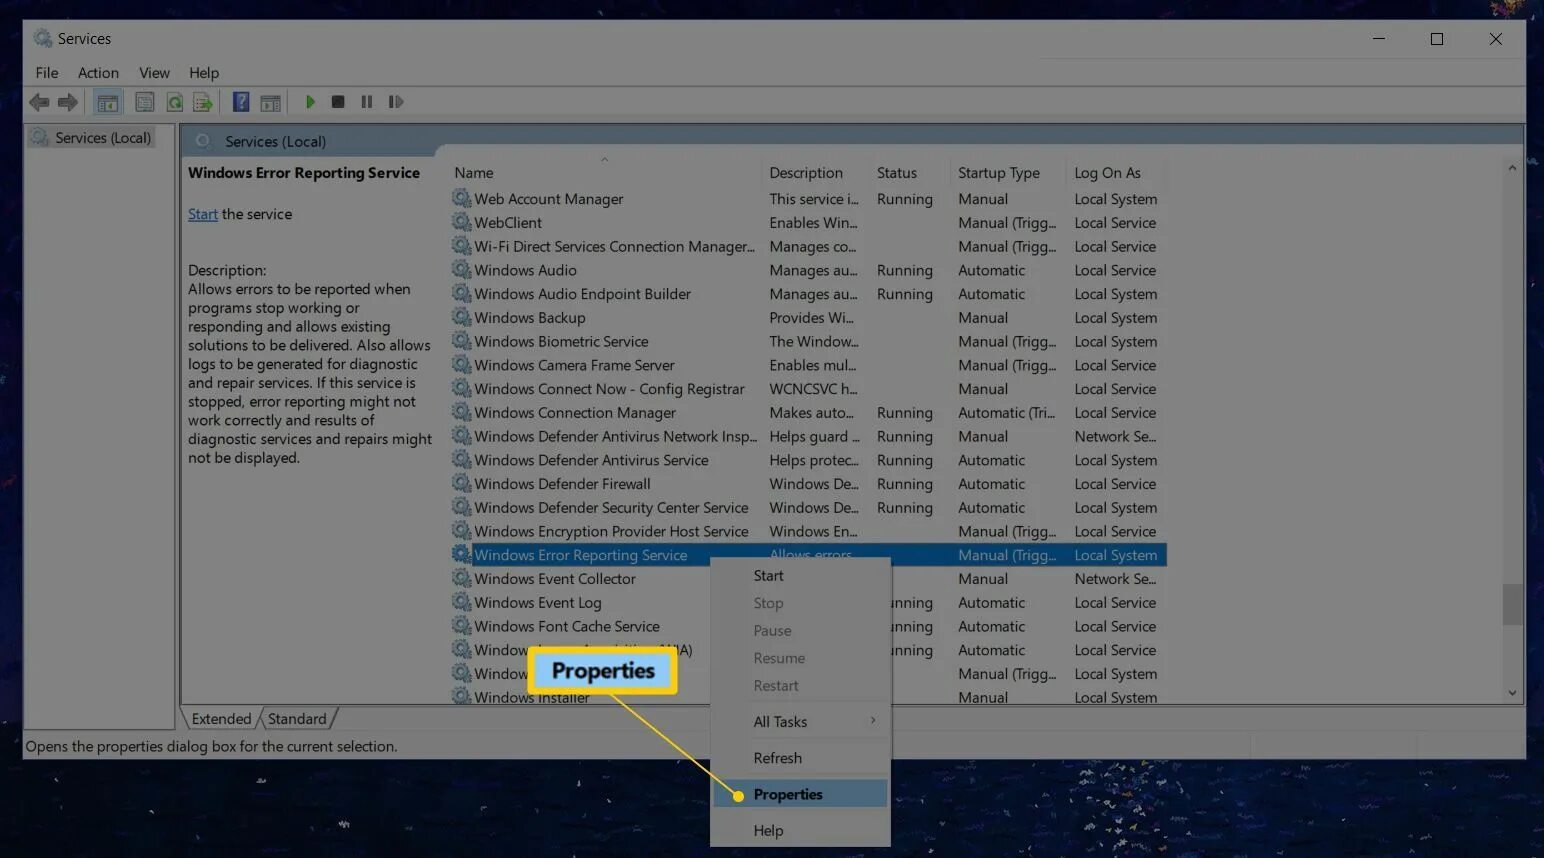This screenshot has height=858, width=1544.
Task: Select Windows Defender Antivirus Service name
Action: click(591, 460)
